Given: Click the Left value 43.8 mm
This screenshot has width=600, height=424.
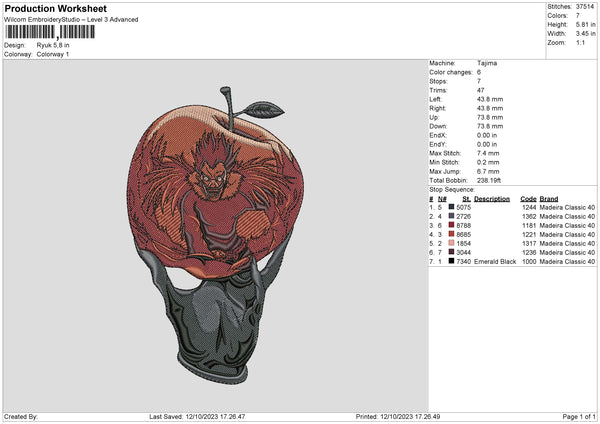Looking at the screenshot, I should [x=490, y=99].
